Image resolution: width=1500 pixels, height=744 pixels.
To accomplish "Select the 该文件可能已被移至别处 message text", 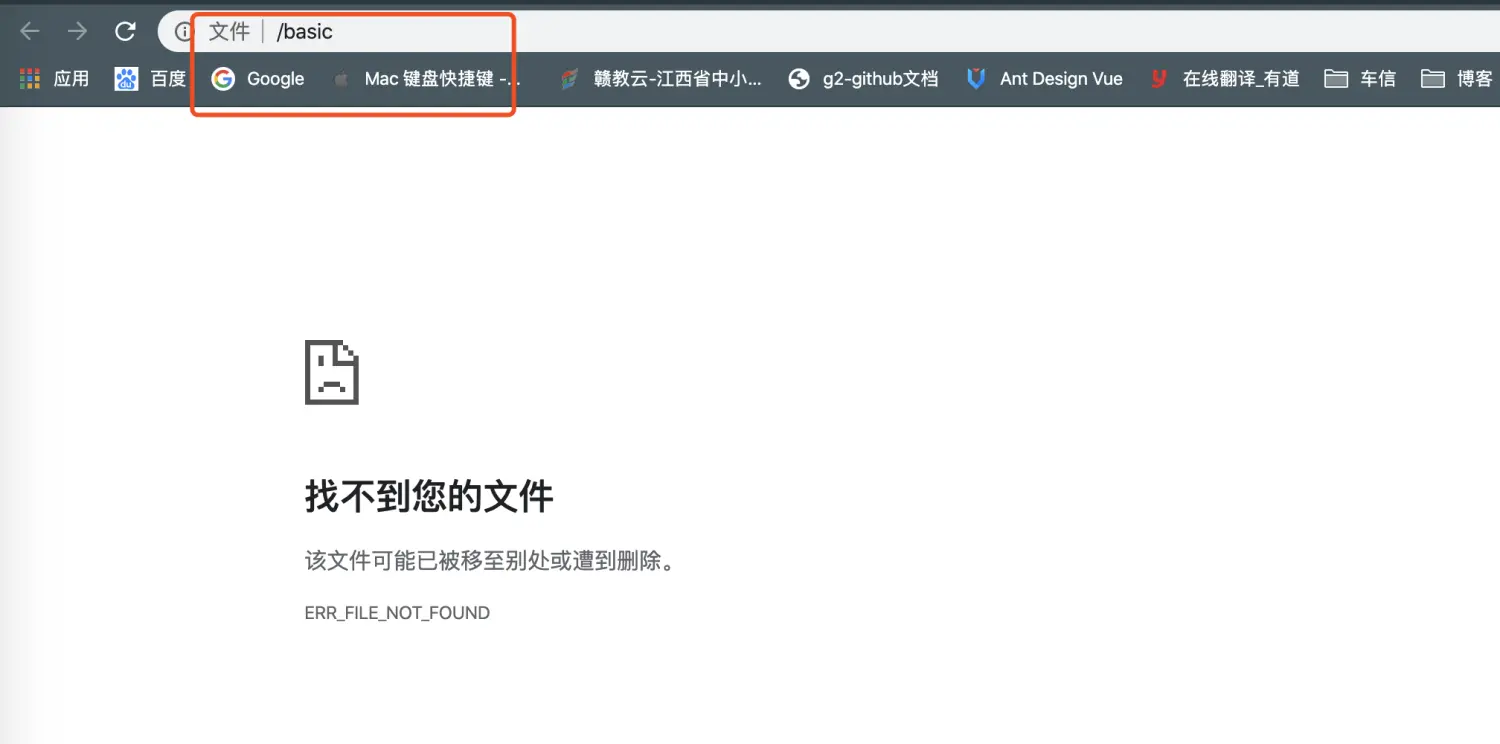I will click(x=491, y=560).
